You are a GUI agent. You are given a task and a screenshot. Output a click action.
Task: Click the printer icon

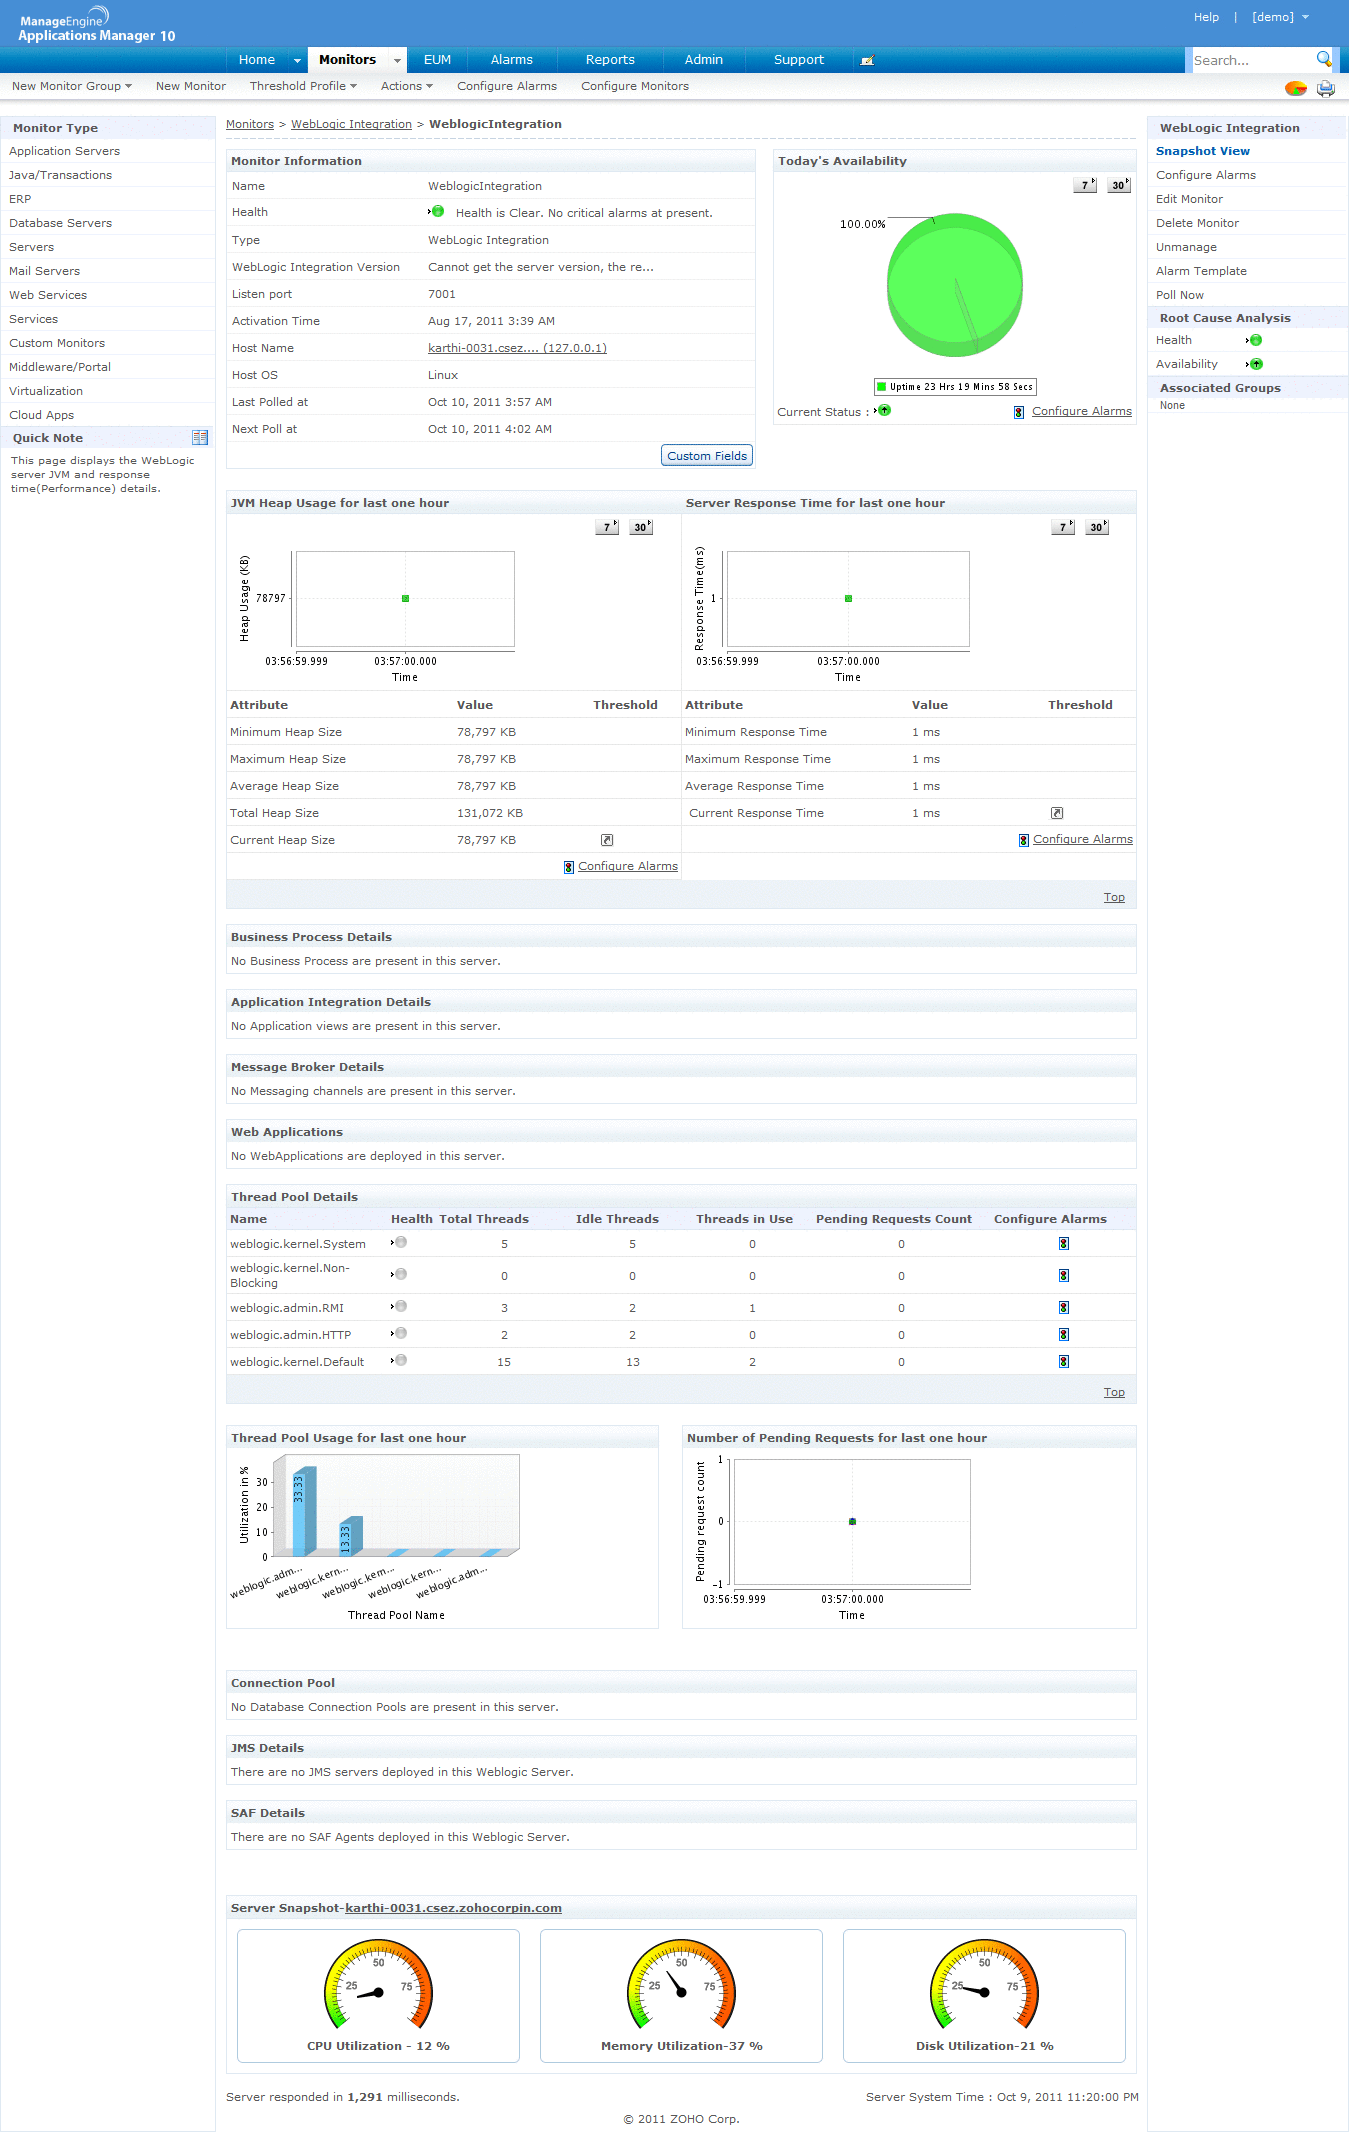[x=1325, y=88]
